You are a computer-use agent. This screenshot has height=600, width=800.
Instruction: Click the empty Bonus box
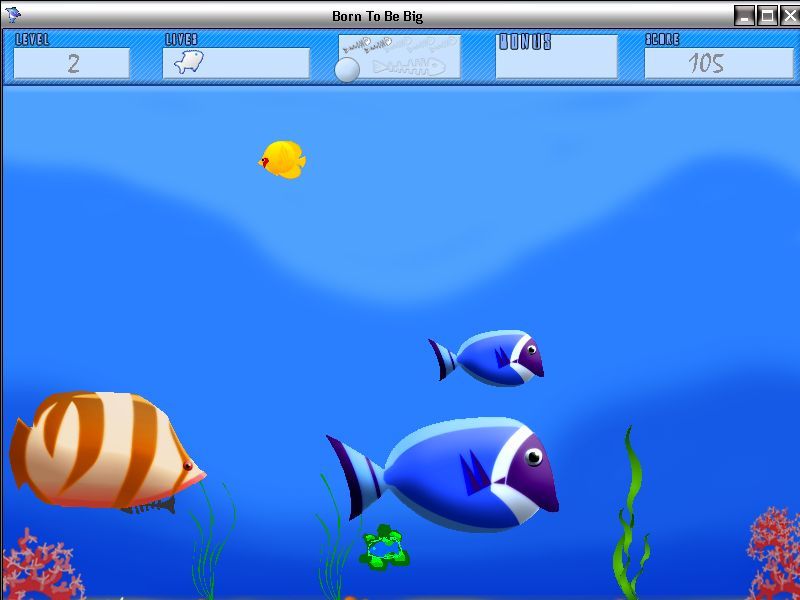[557, 57]
